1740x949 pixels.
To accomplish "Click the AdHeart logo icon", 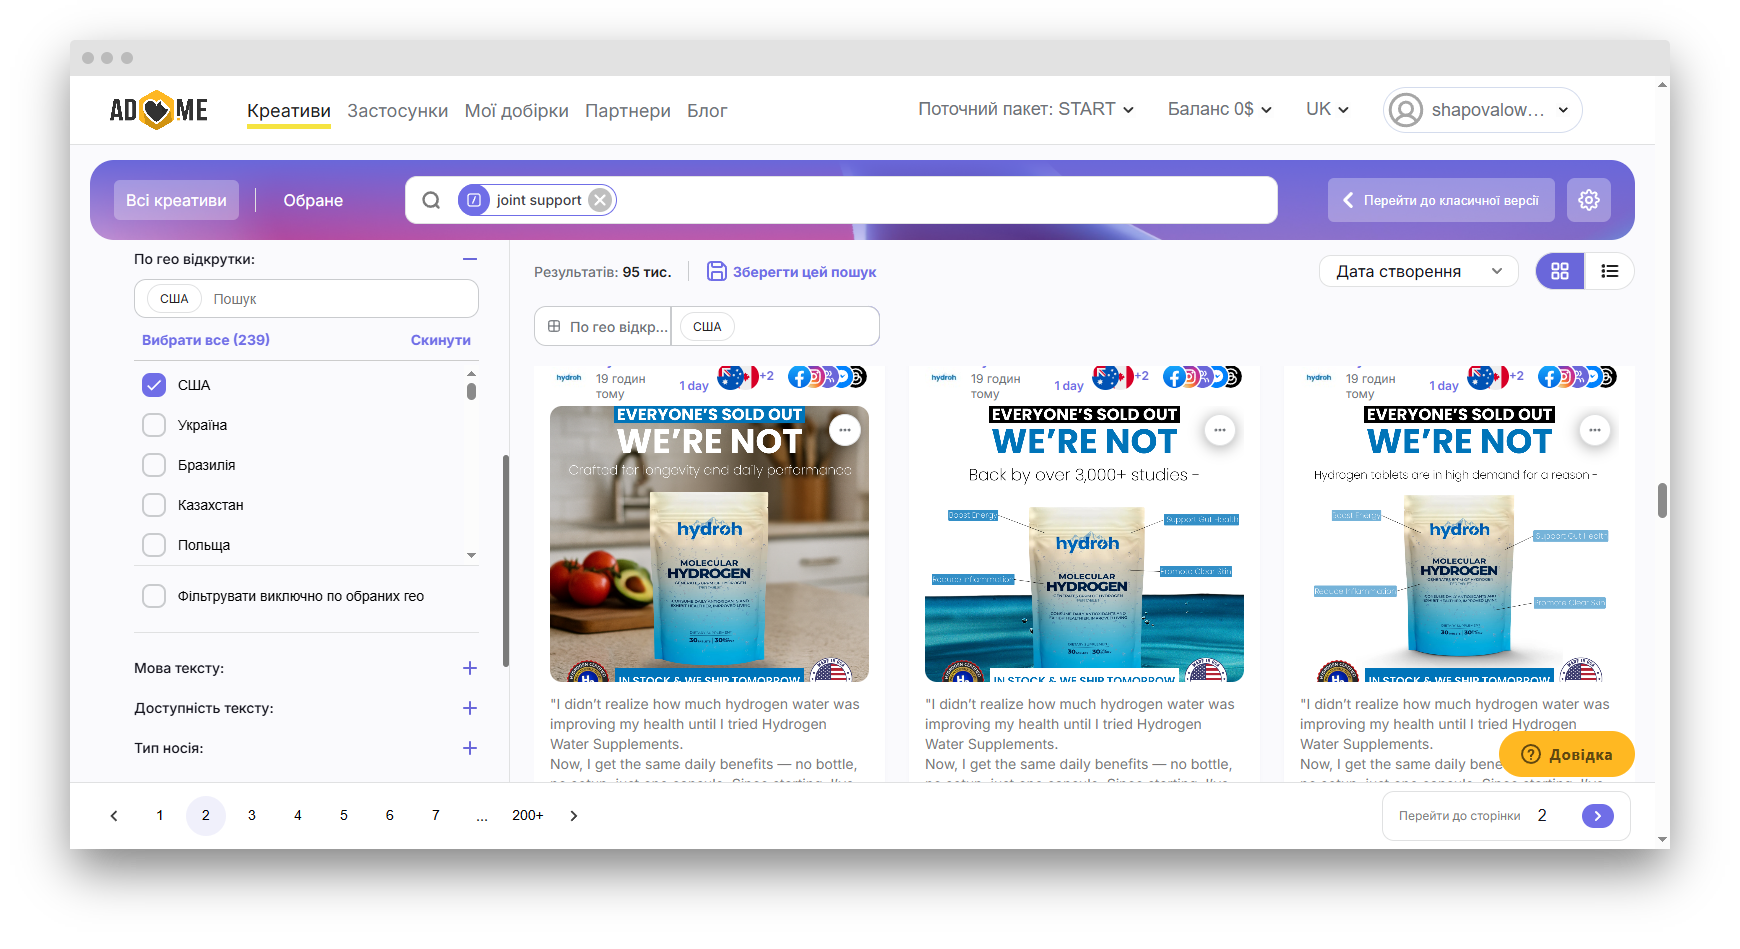I will point(158,110).
